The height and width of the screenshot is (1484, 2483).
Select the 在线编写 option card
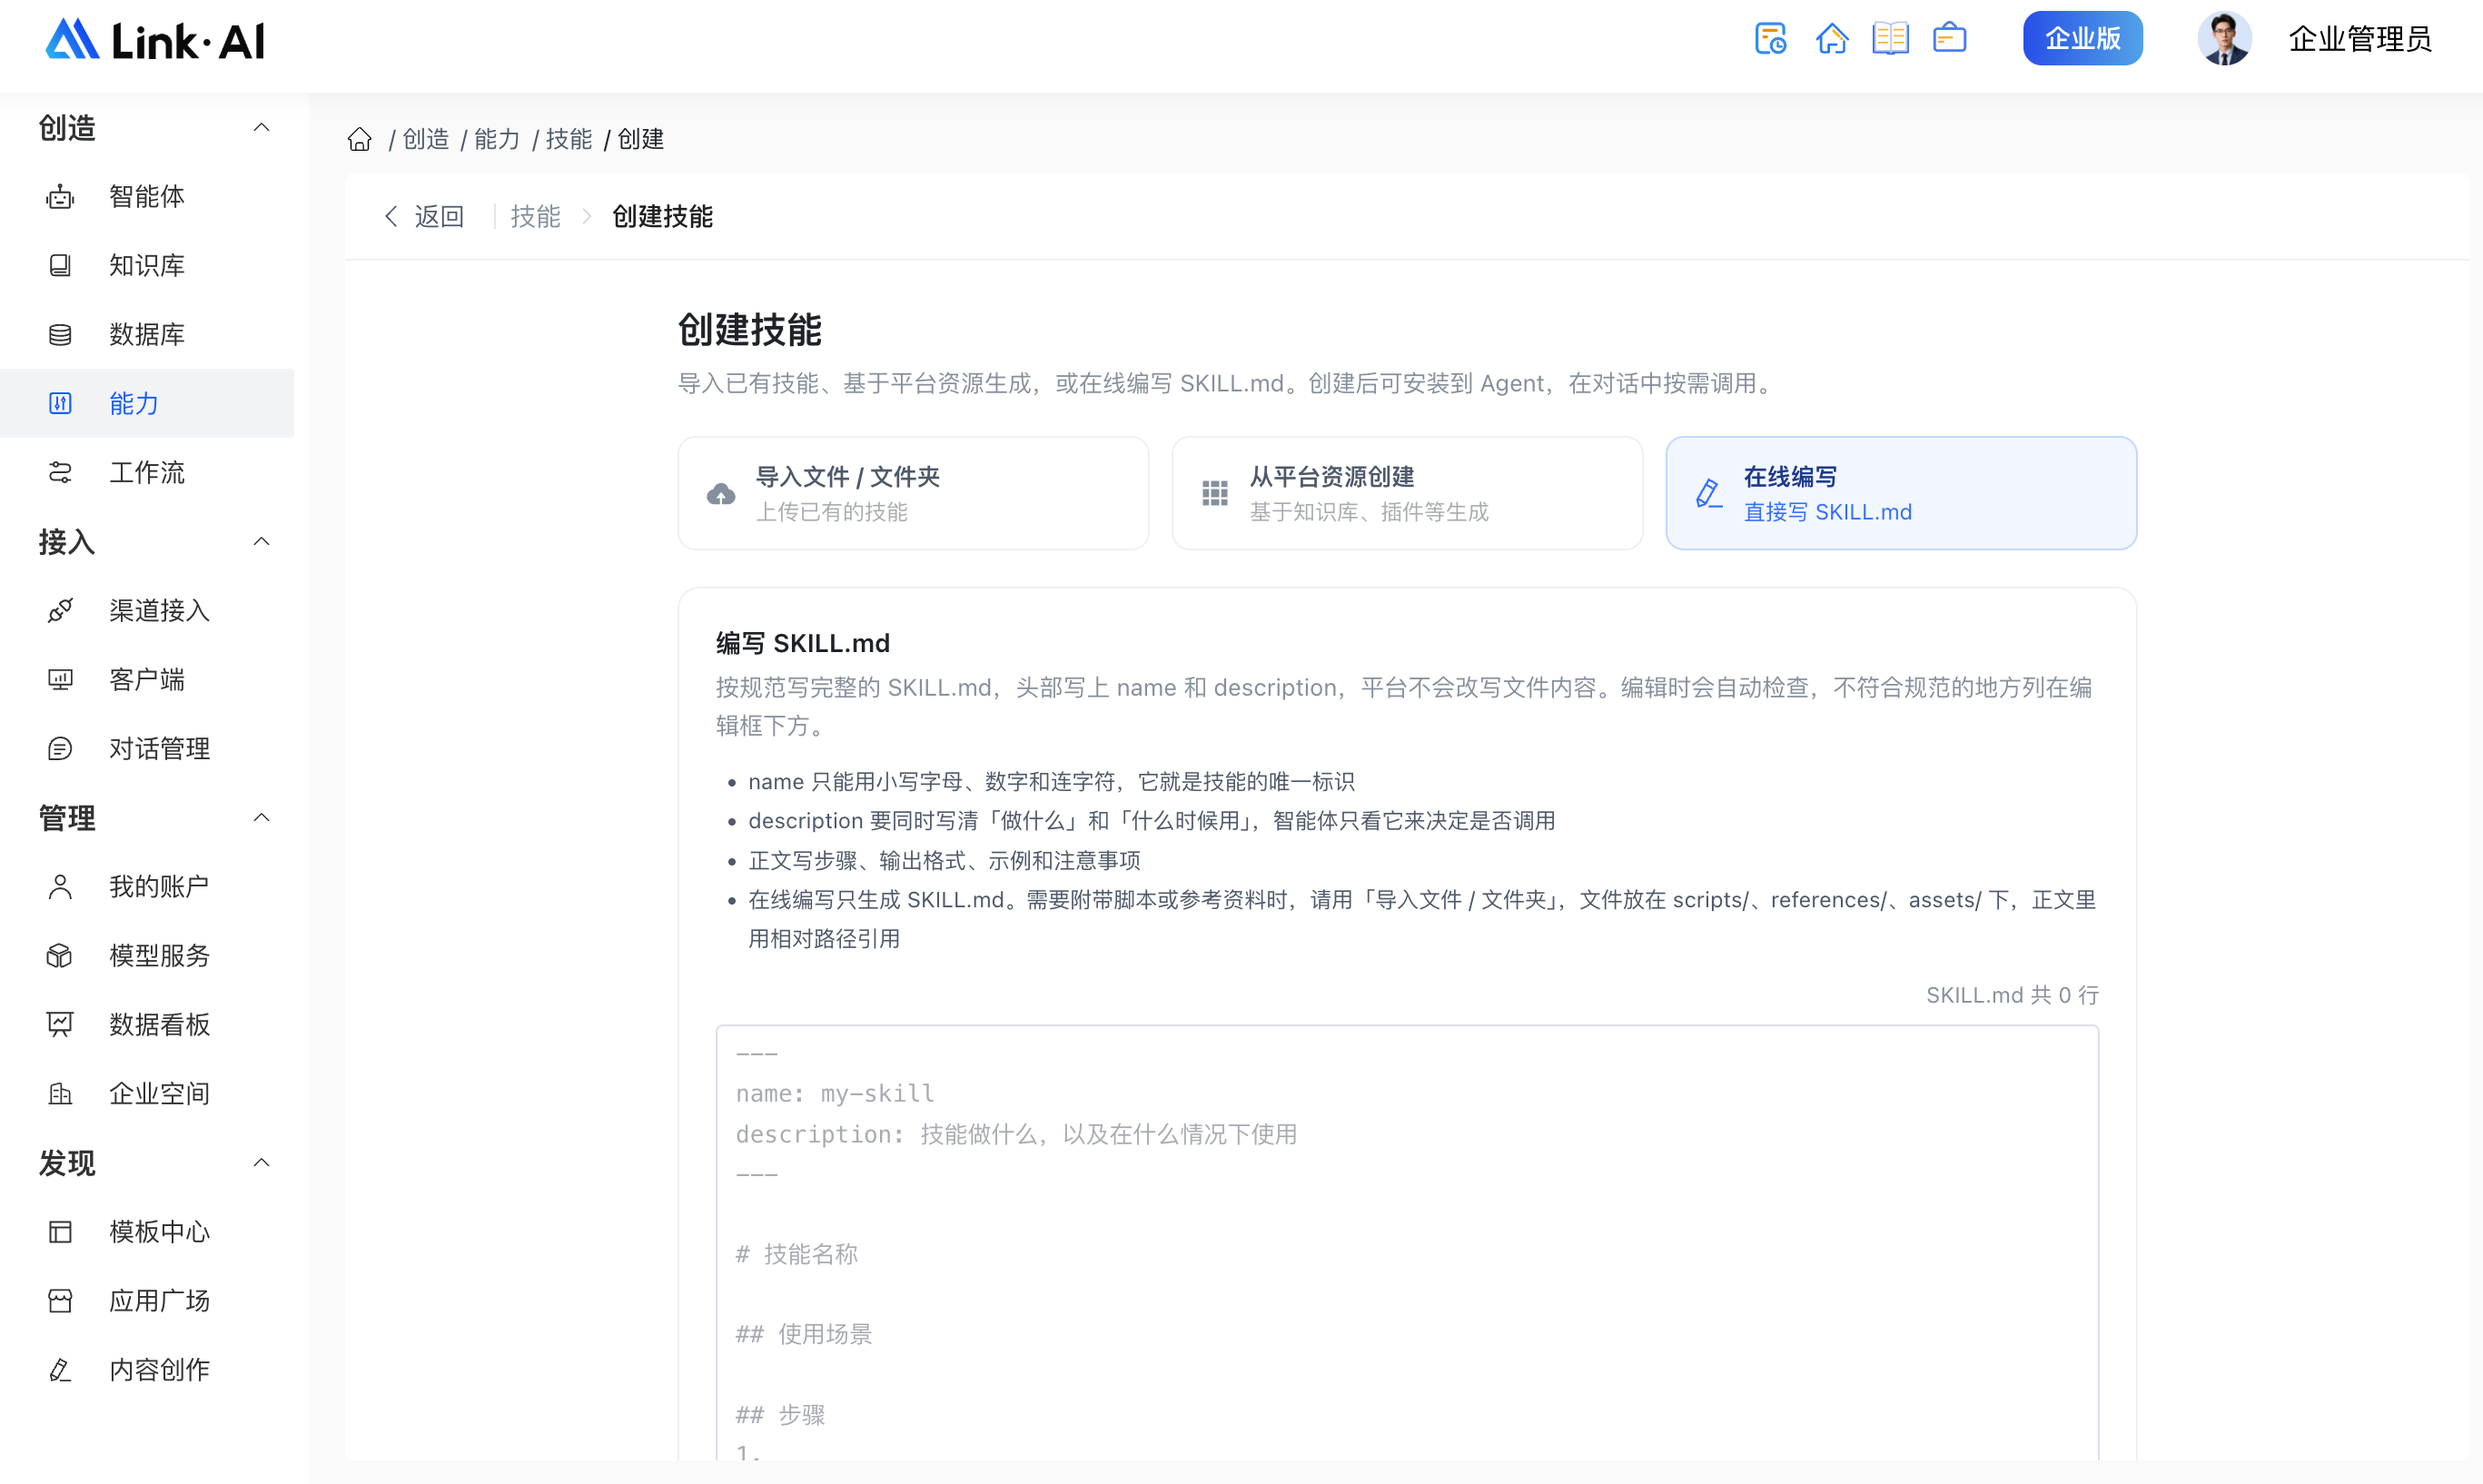[1901, 493]
